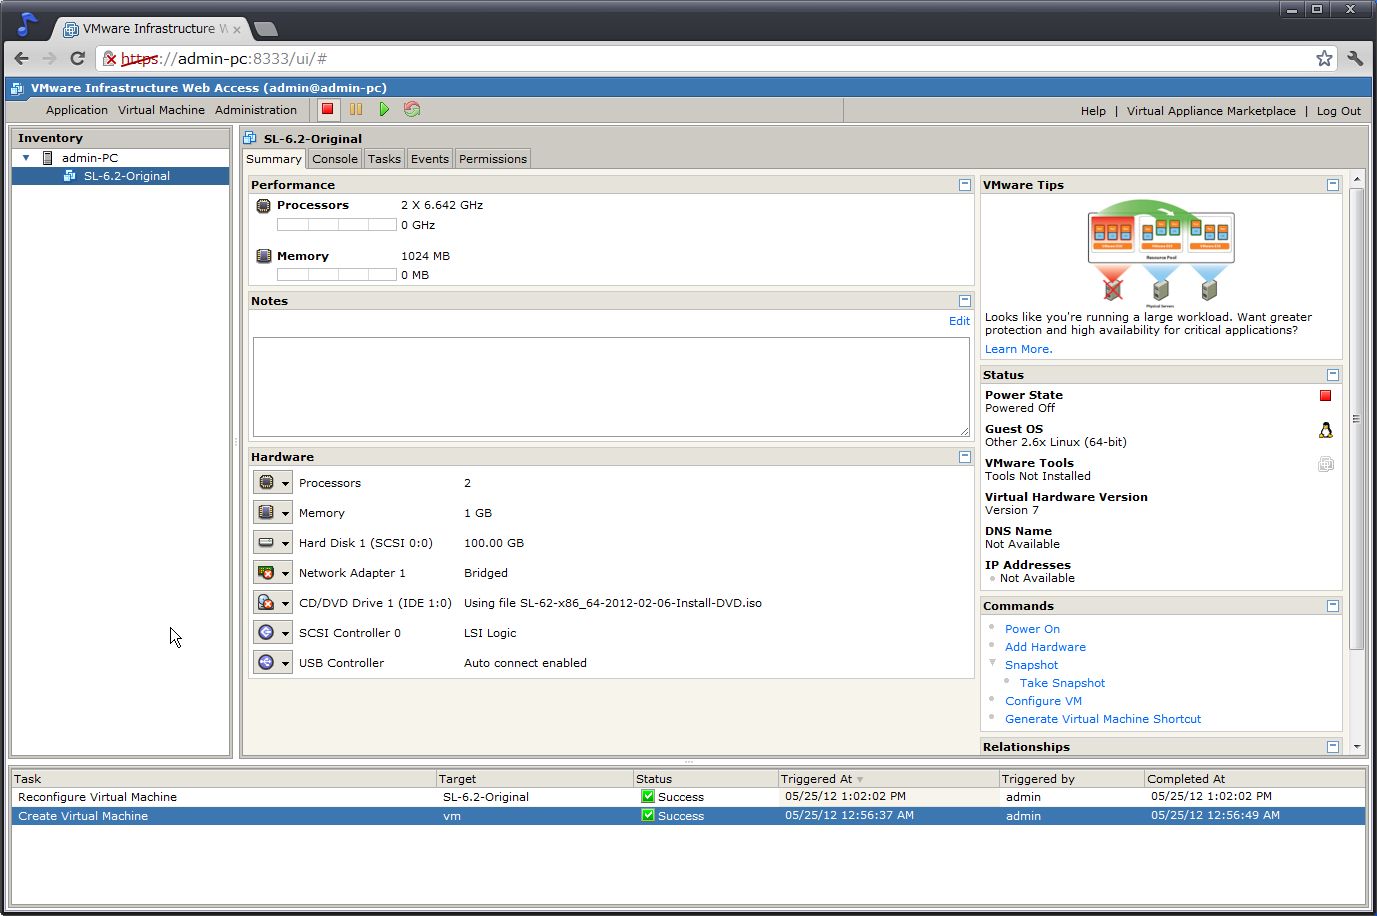The image size is (1377, 916).
Task: Sort tasks by Triggered At column header
Action: [888, 779]
